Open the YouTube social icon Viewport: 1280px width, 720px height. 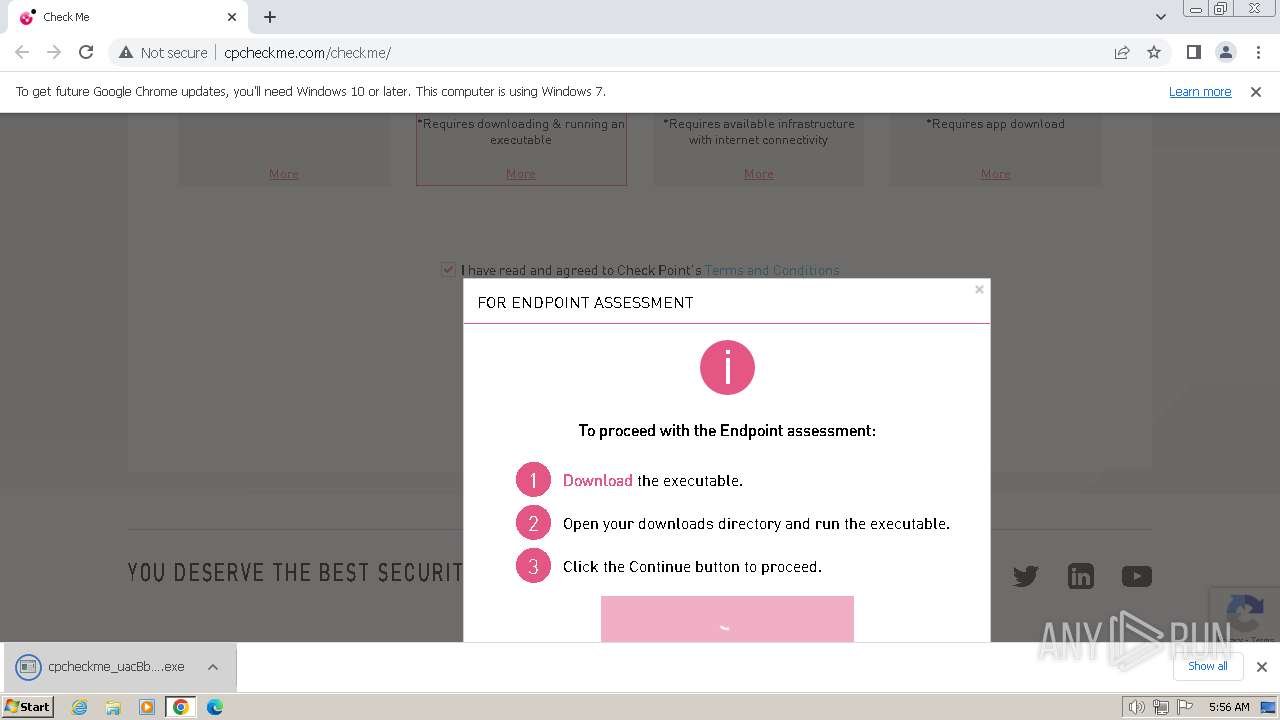pyautogui.click(x=1137, y=576)
